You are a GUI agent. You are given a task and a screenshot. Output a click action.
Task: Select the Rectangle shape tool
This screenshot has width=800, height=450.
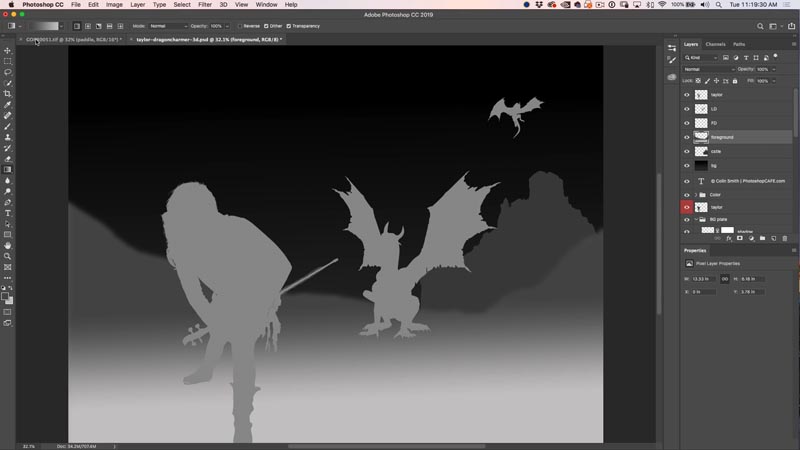pos(8,235)
